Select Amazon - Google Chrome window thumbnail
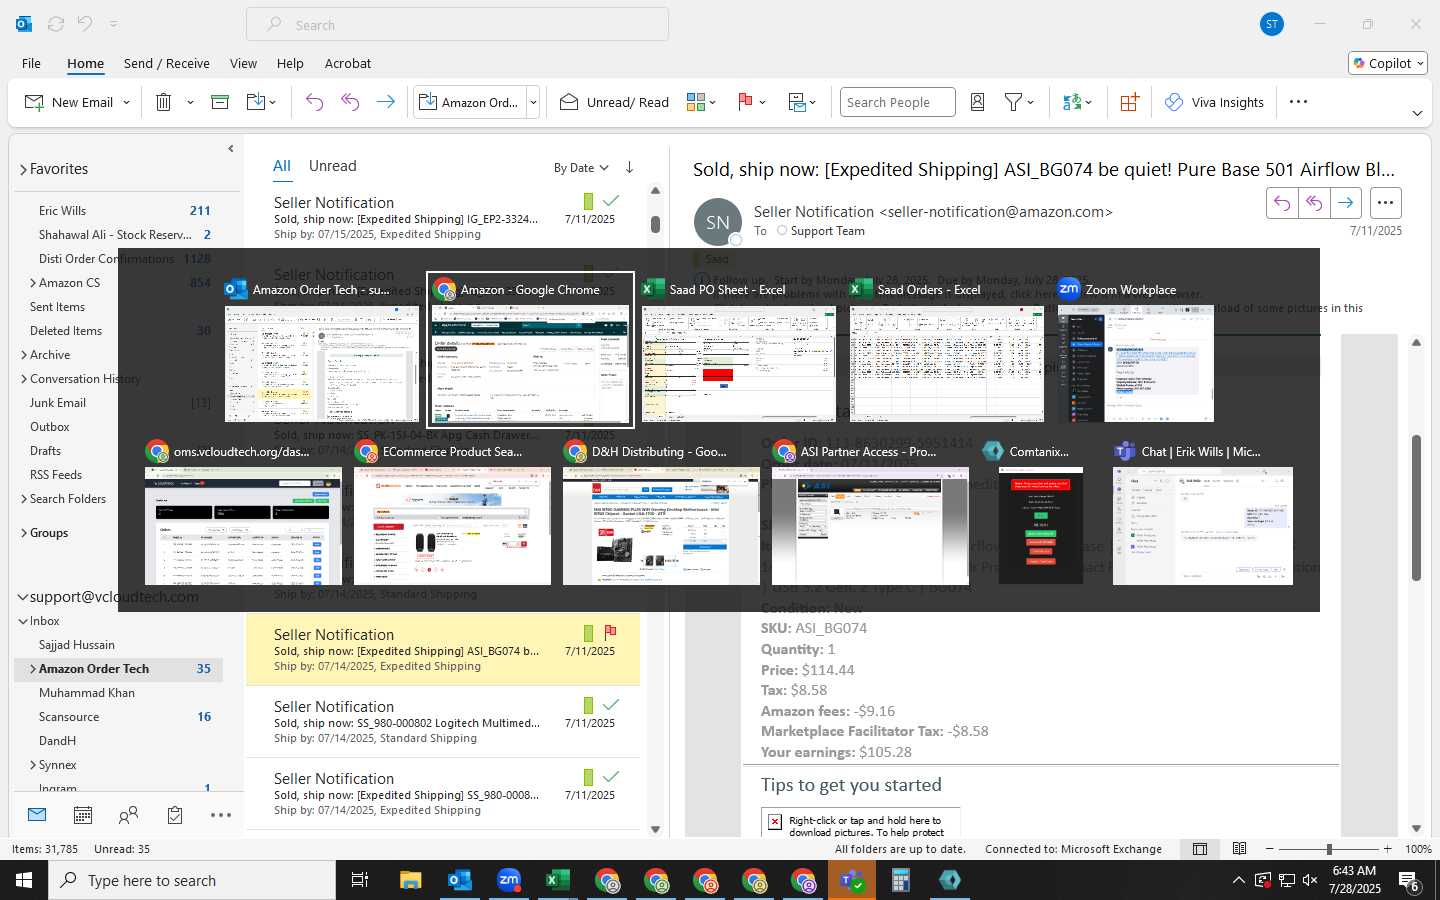The height and width of the screenshot is (900, 1440). (x=530, y=350)
